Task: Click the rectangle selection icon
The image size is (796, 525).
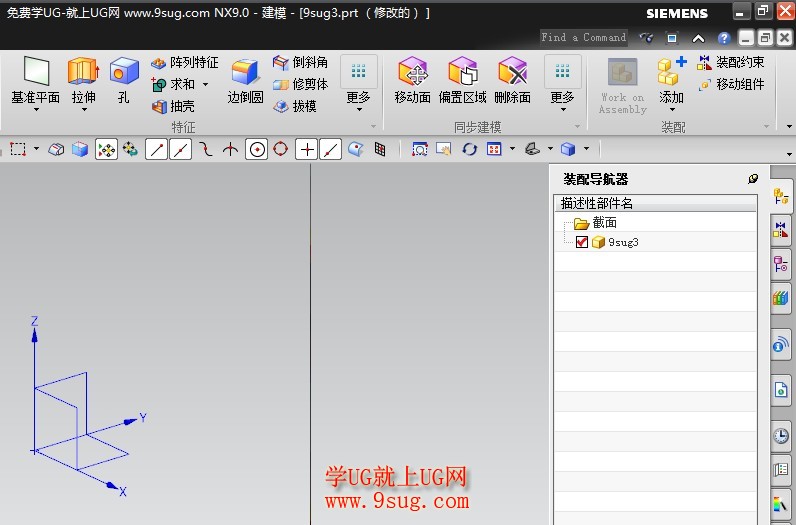Action: click(x=18, y=149)
